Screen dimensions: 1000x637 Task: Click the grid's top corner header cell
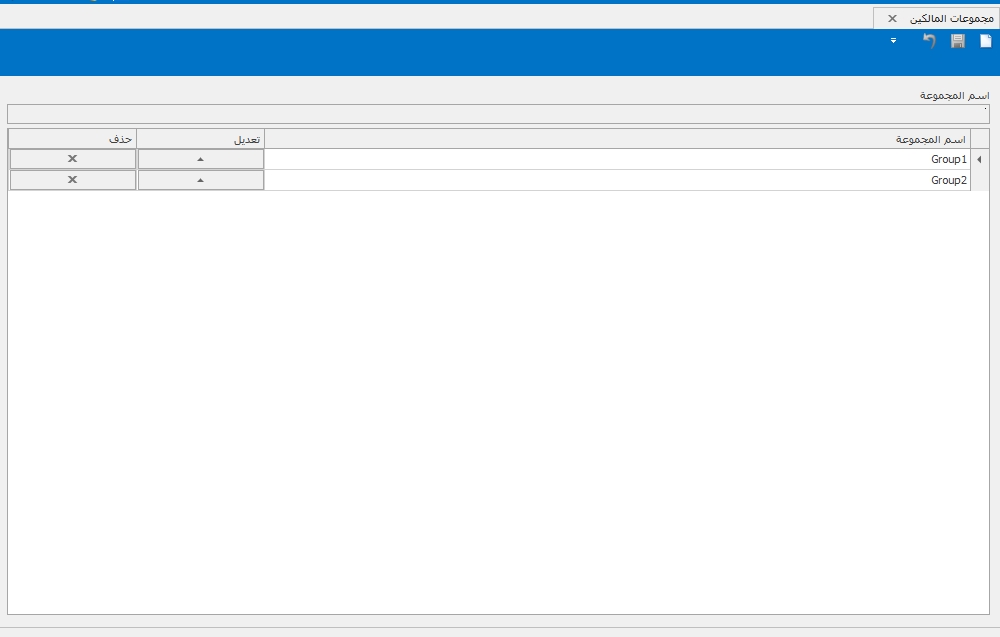pos(979,139)
